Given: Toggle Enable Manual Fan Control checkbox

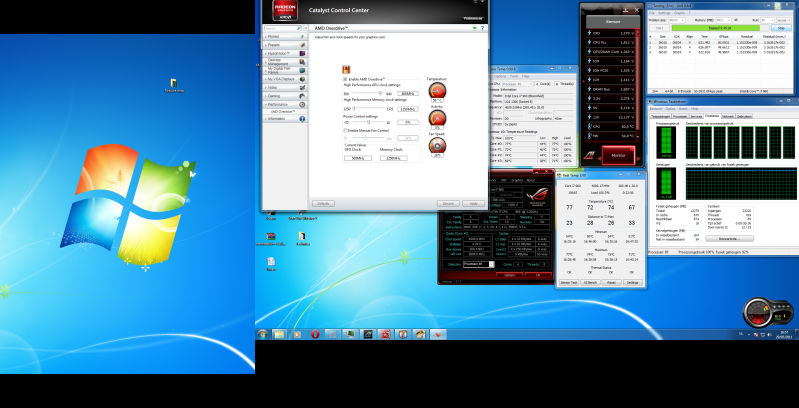Looking at the screenshot, I should click(x=345, y=131).
